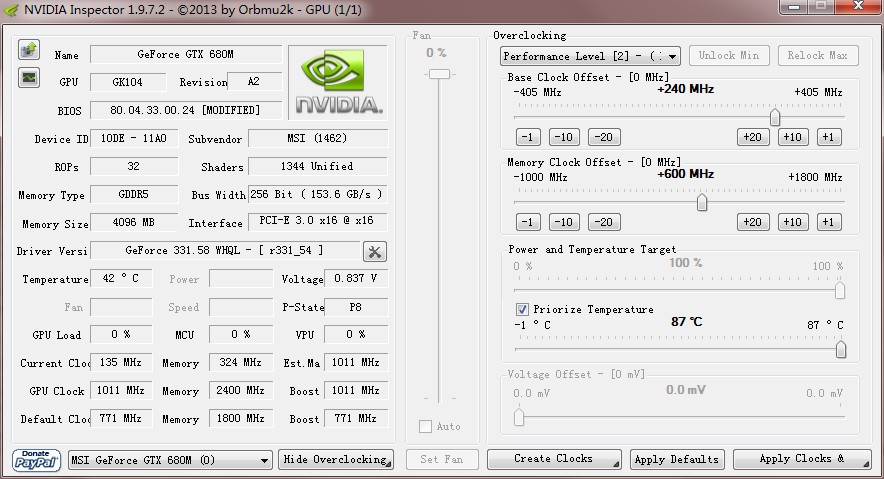This screenshot has height=479, width=884.
Task: Click the Interface field PCI-E 3.0
Action: (318, 221)
